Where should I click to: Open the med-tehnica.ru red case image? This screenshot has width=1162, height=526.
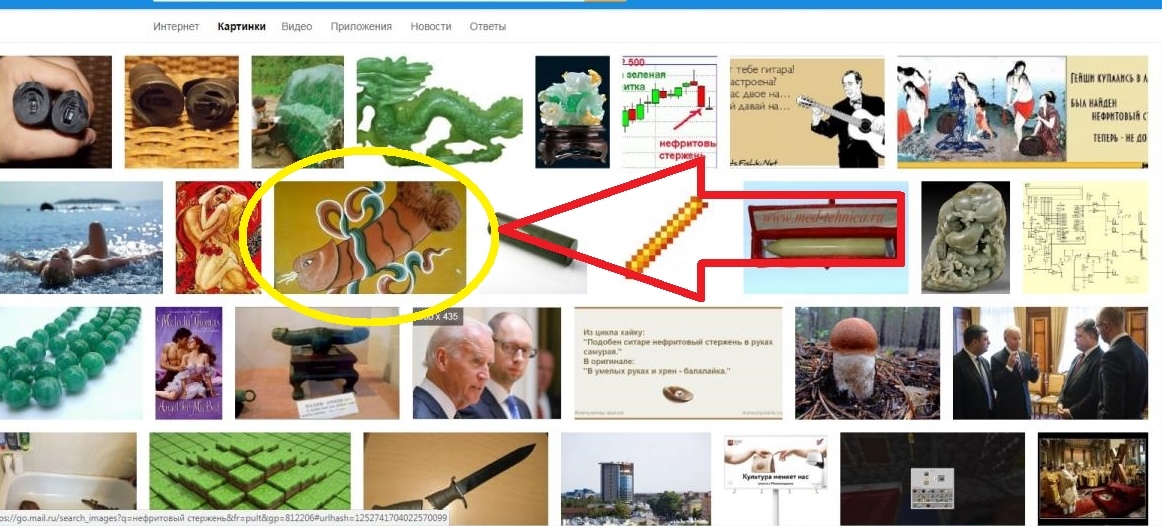[x=826, y=238]
